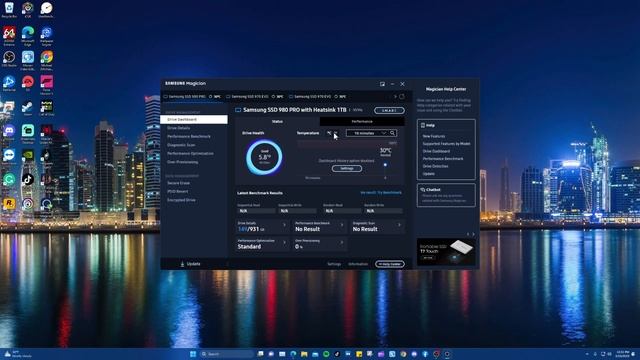Go to previous ad banner arrow
Viewport: 640px width, 360px height.
point(468,234)
